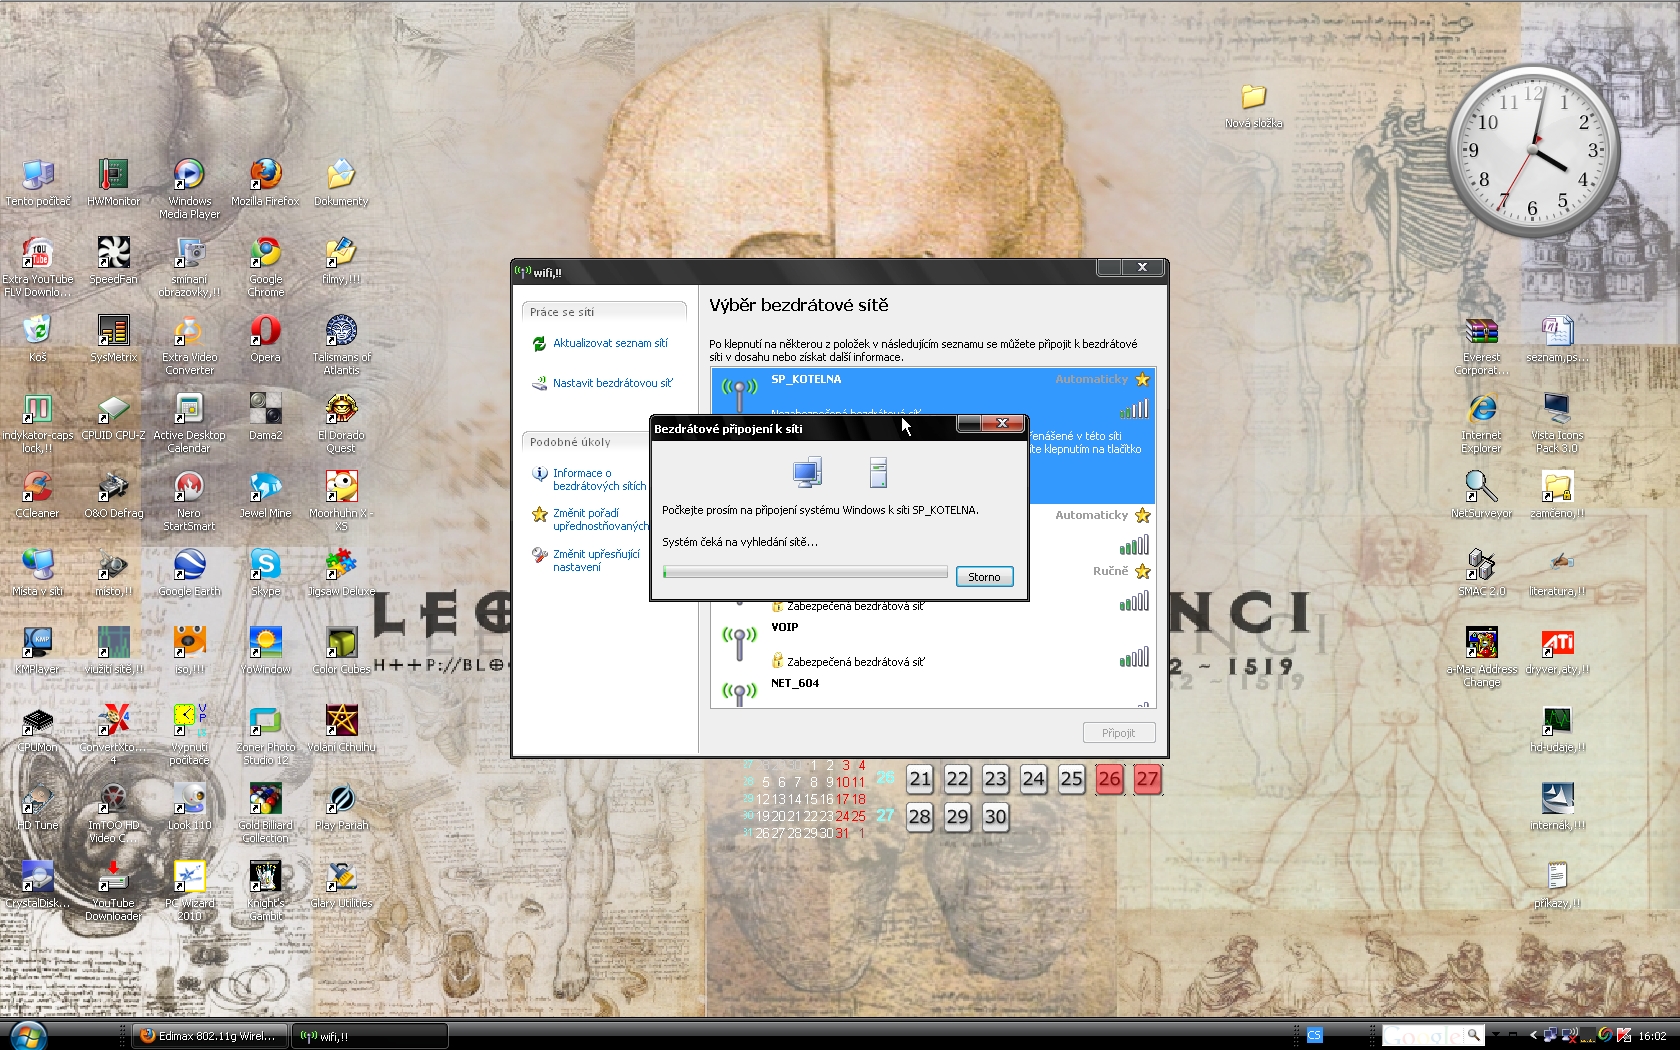
Task: Click the taskbar Google search field
Action: [x=1425, y=1035]
